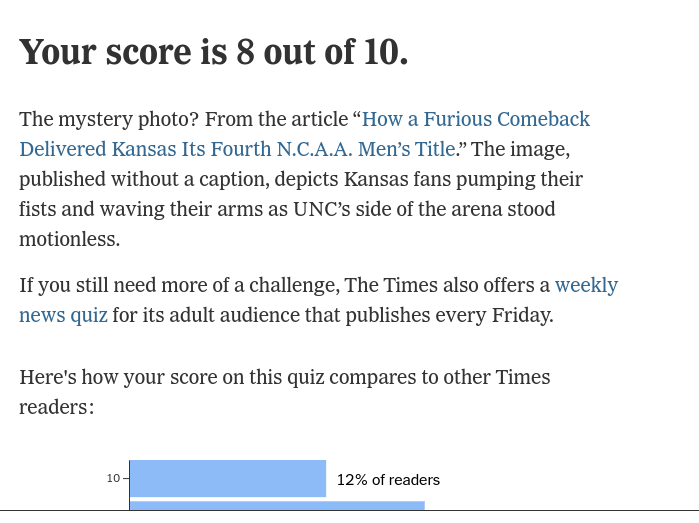Click the "12% of readers" bar label
Image resolution: width=699 pixels, height=523 pixels.
[x=388, y=480]
